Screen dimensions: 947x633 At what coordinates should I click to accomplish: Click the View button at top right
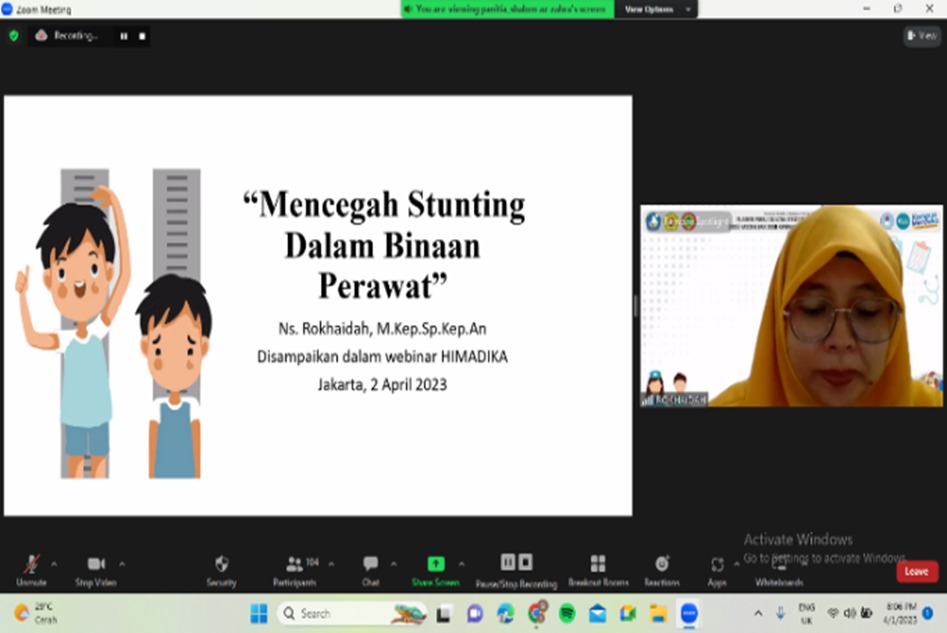[x=922, y=35]
